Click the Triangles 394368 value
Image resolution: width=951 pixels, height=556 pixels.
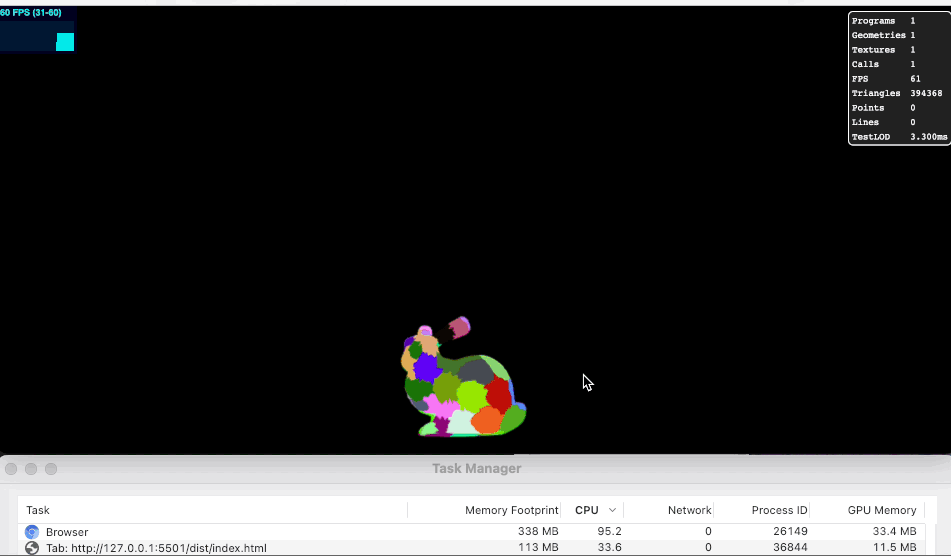[x=926, y=93]
